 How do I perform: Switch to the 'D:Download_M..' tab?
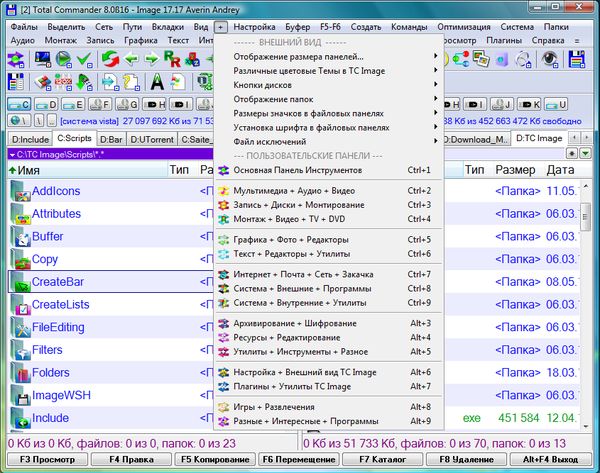(x=477, y=139)
